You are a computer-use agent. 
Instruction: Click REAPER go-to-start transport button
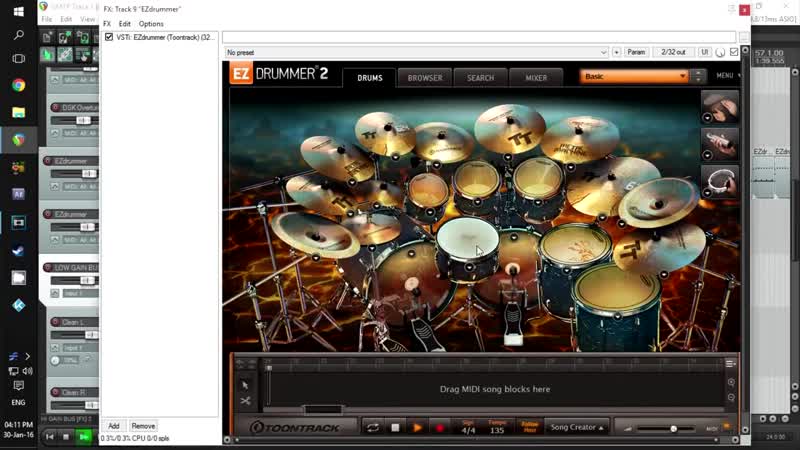[49, 437]
